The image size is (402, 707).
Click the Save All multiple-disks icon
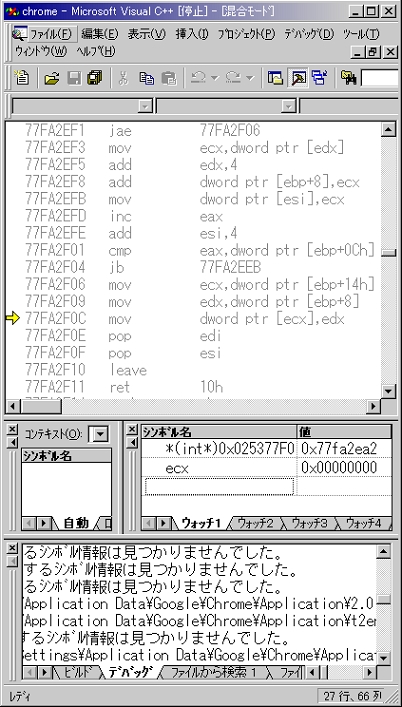pyautogui.click(x=94, y=78)
